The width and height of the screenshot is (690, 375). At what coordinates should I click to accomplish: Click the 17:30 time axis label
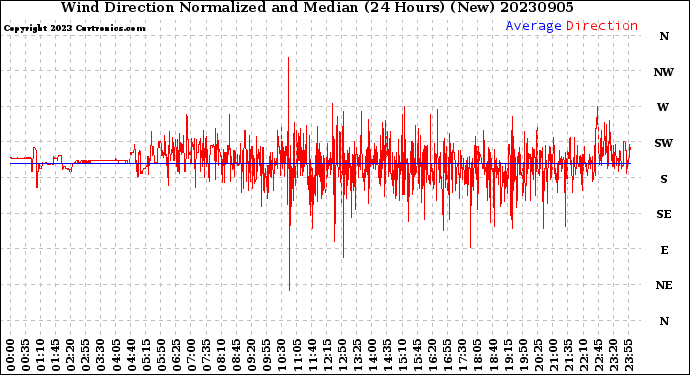click(x=462, y=355)
